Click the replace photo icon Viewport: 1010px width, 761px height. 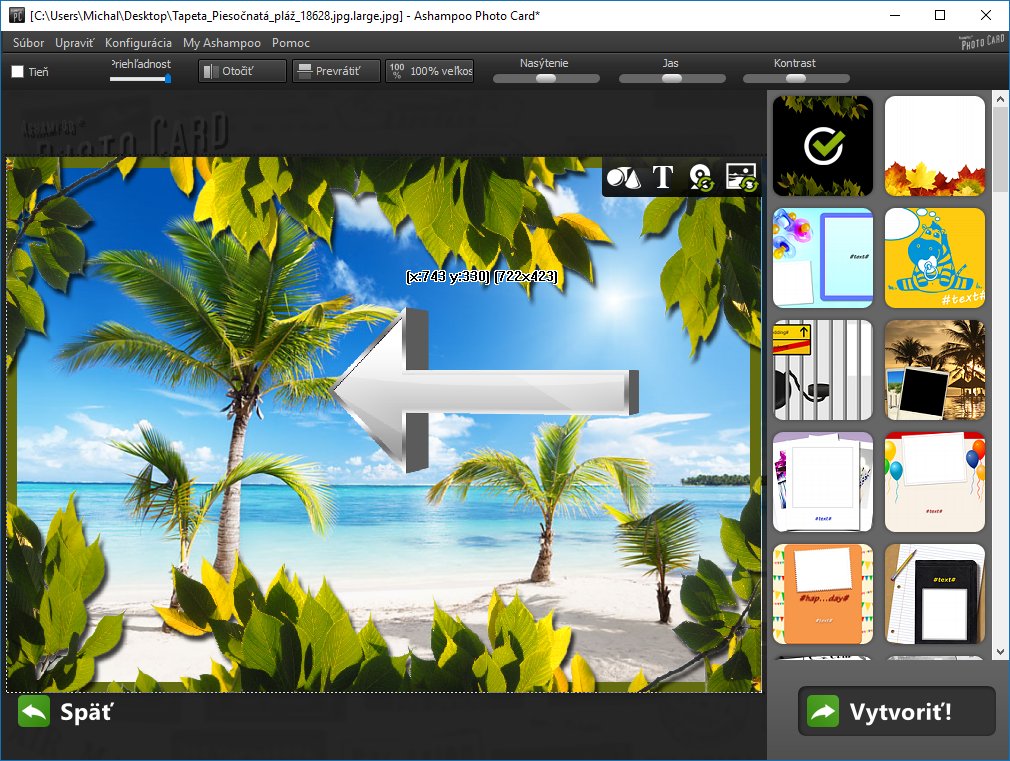tap(741, 178)
